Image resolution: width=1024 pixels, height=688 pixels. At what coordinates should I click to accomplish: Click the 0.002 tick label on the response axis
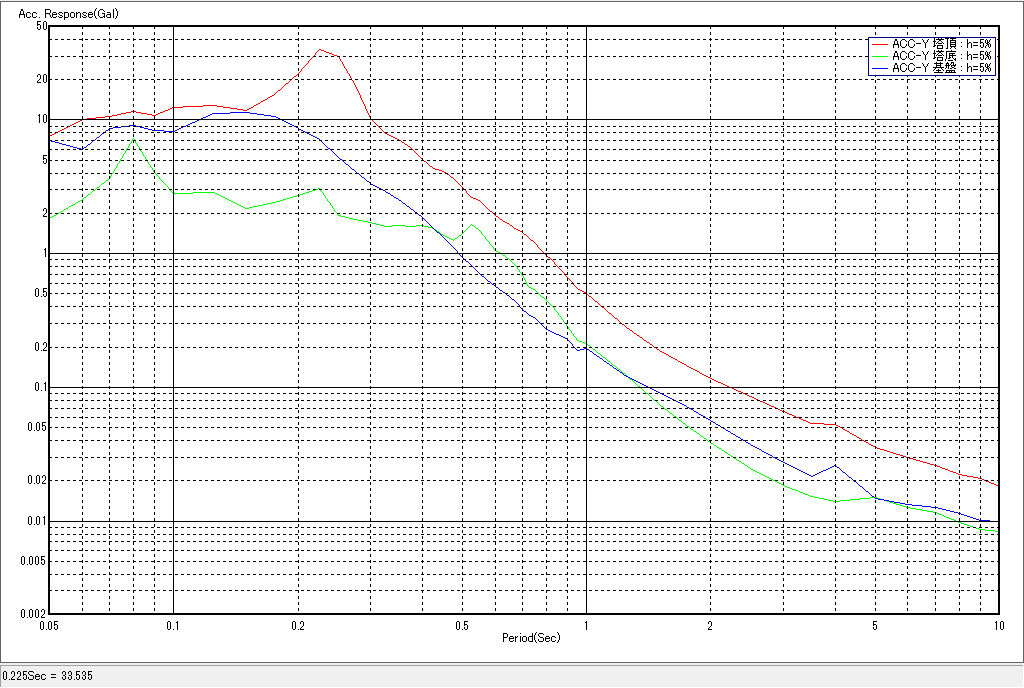point(35,614)
